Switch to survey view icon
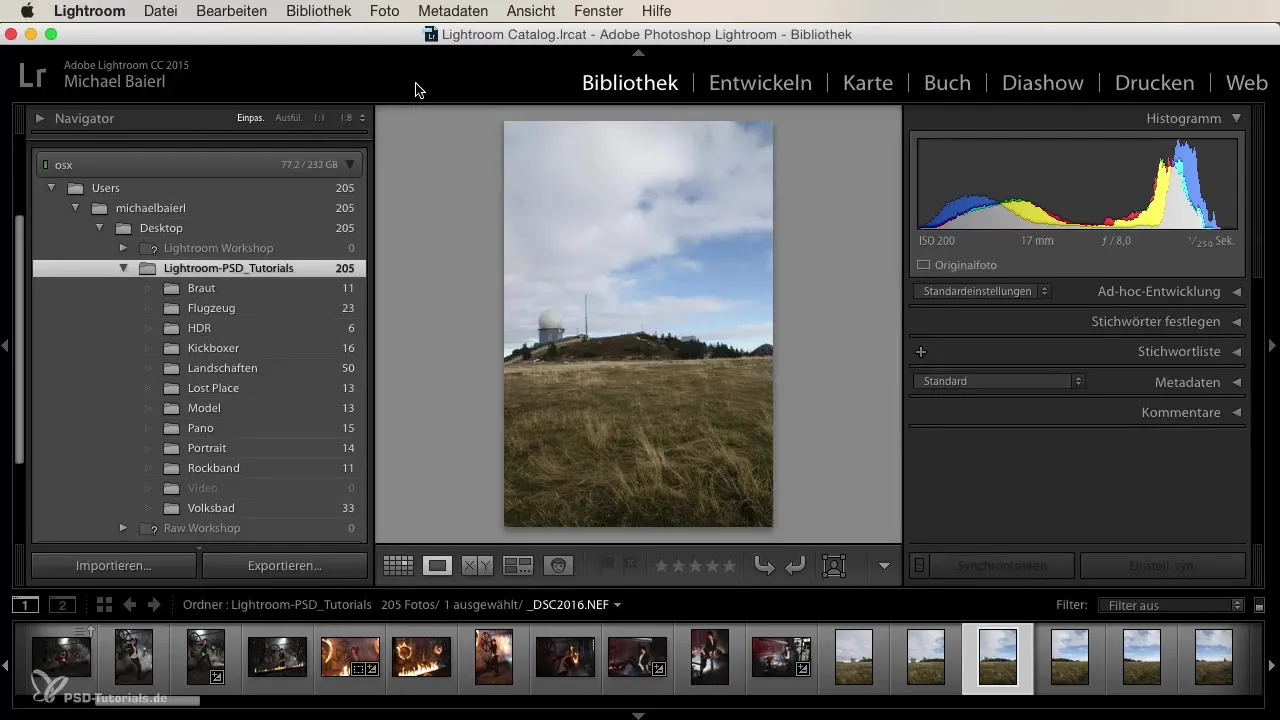Screen dimensions: 1280x720 click(x=517, y=566)
